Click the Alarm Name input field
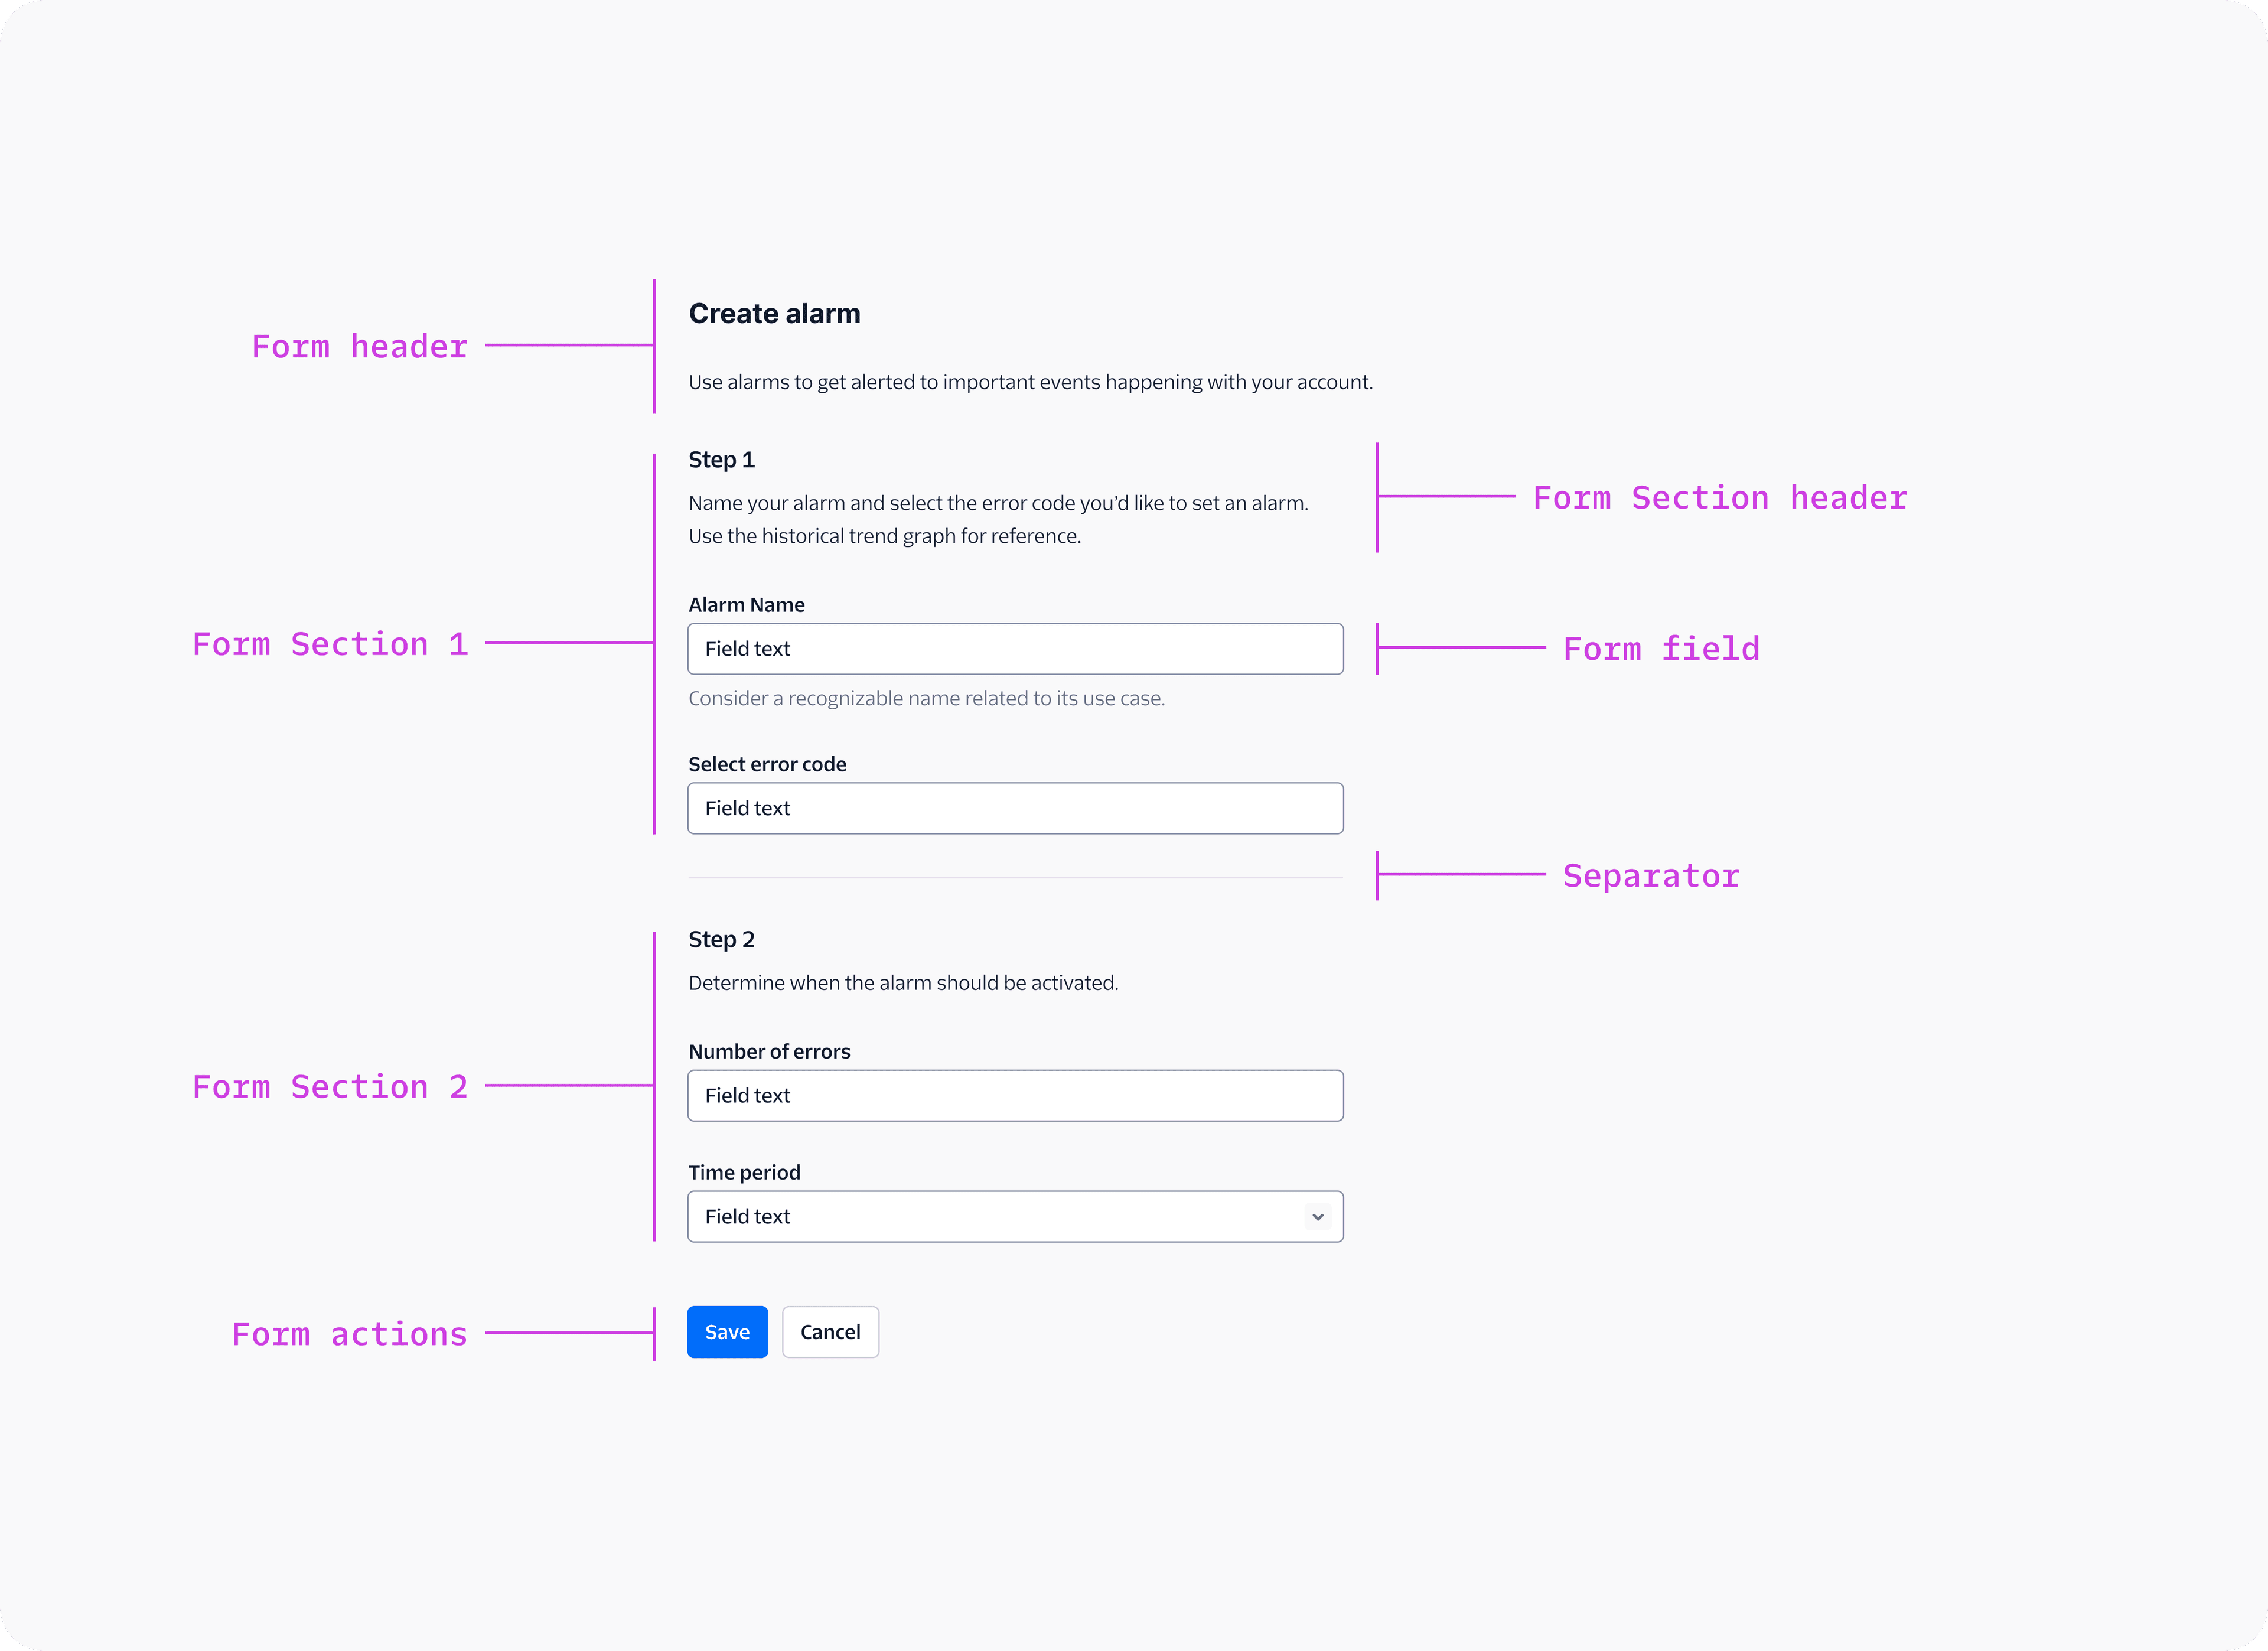The width and height of the screenshot is (2268, 1651). pyautogui.click(x=1014, y=648)
